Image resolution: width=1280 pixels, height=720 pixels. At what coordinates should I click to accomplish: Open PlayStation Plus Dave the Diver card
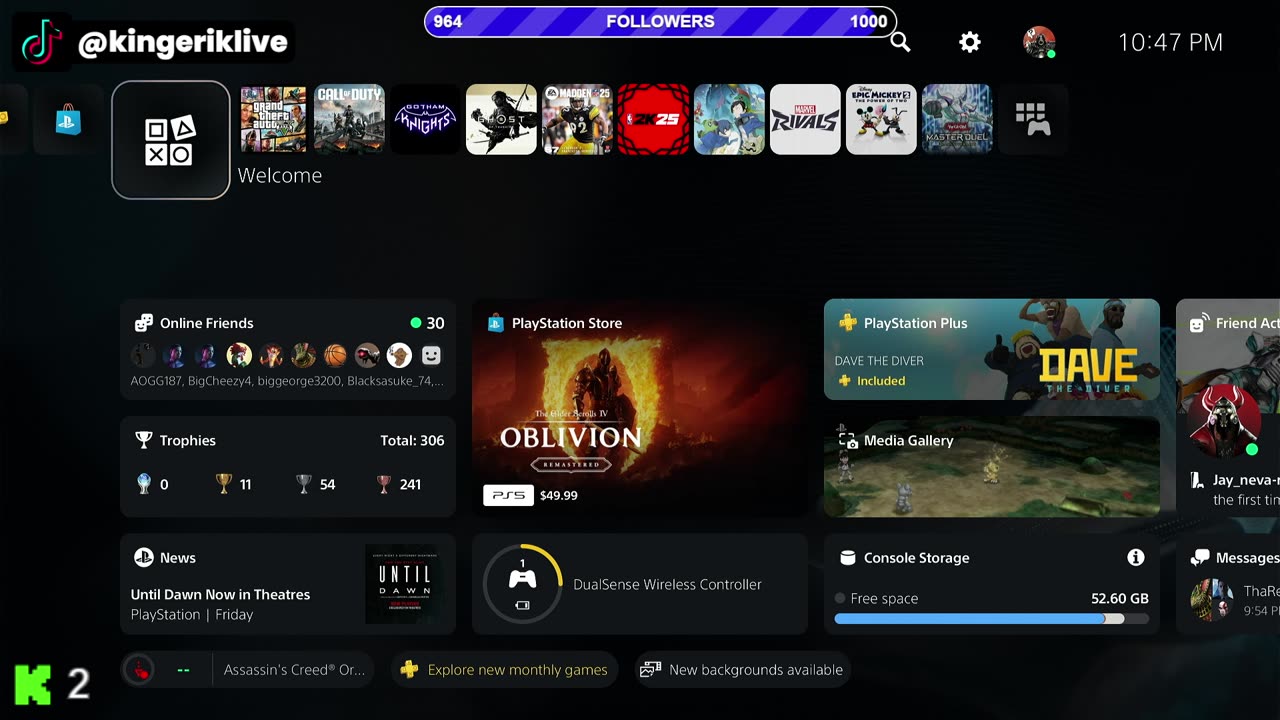pos(992,349)
